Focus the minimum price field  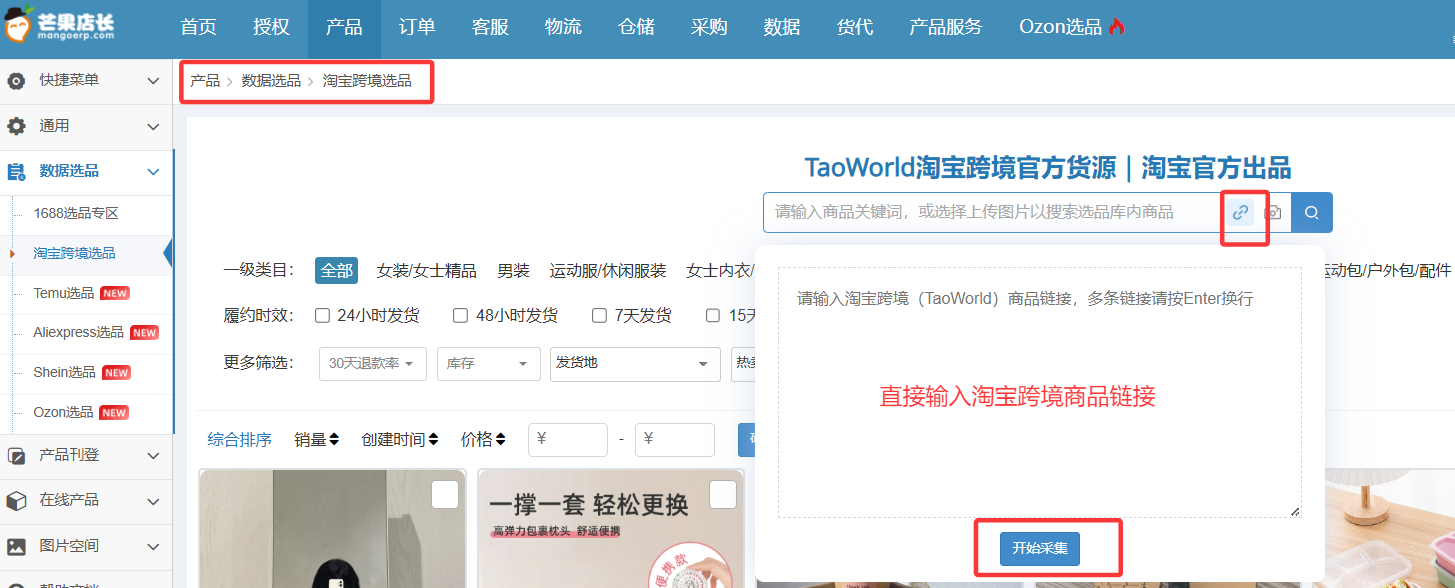[x=568, y=439]
